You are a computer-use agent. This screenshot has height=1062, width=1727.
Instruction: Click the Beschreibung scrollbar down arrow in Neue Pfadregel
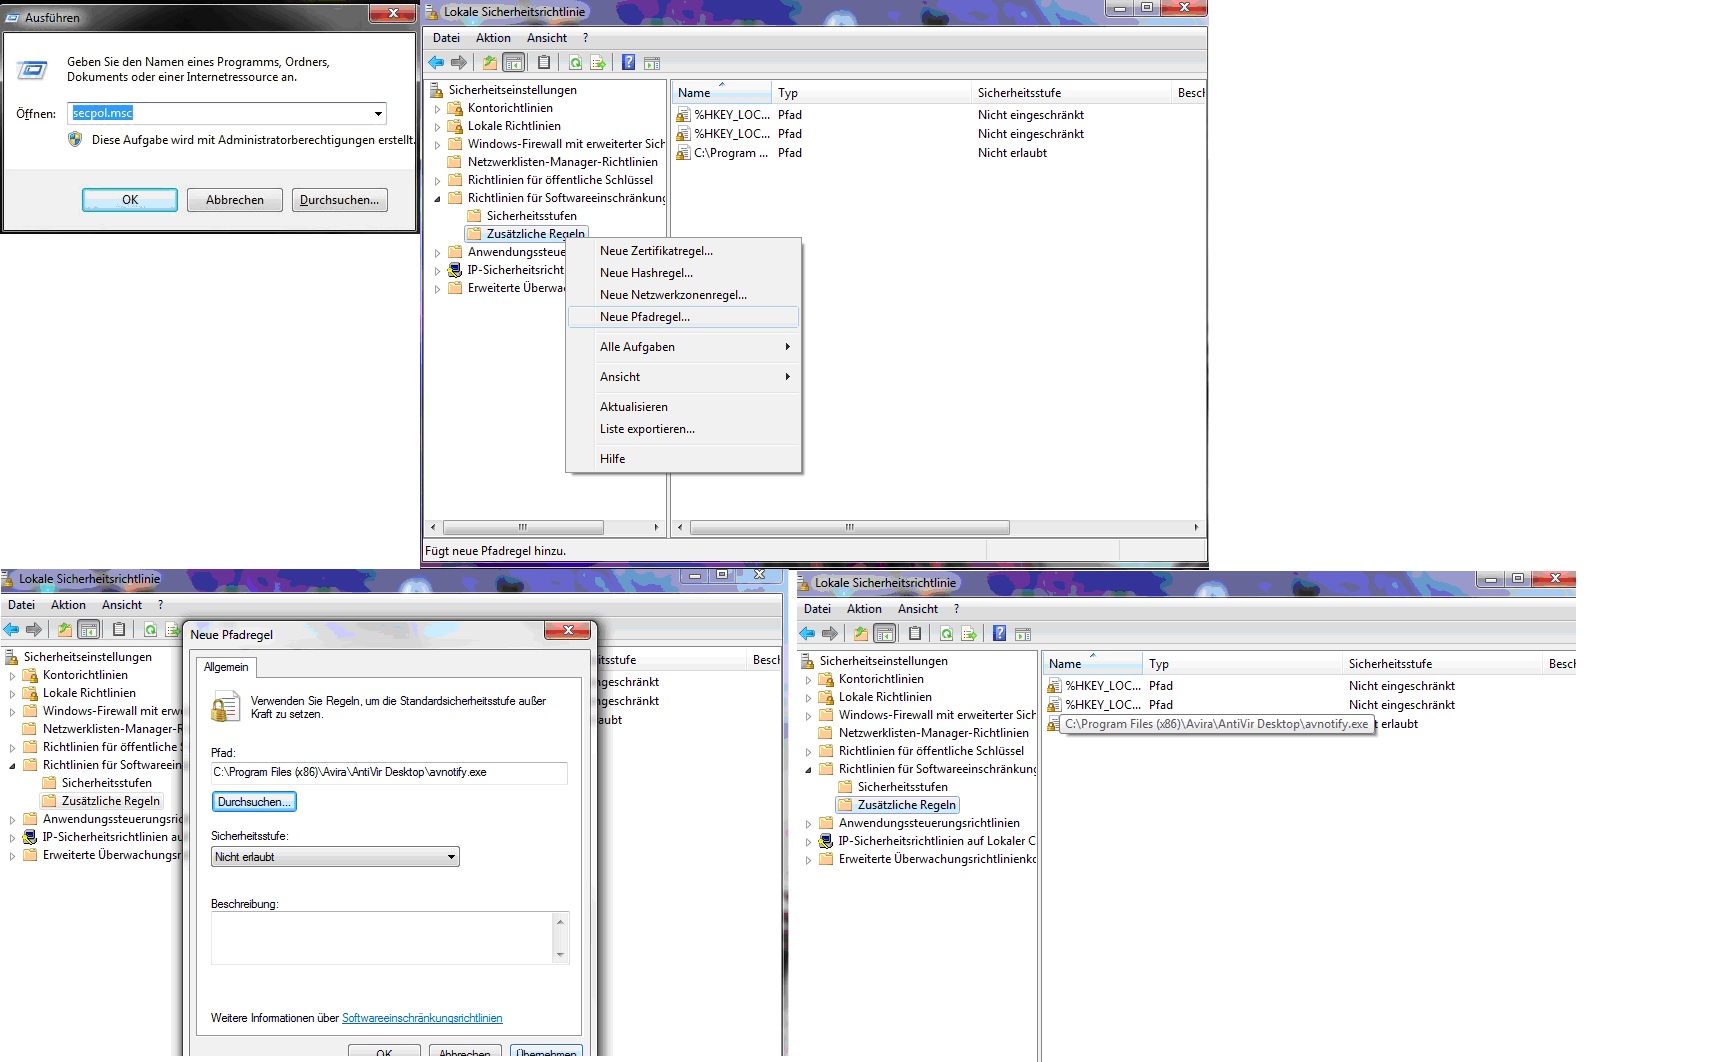[560, 955]
